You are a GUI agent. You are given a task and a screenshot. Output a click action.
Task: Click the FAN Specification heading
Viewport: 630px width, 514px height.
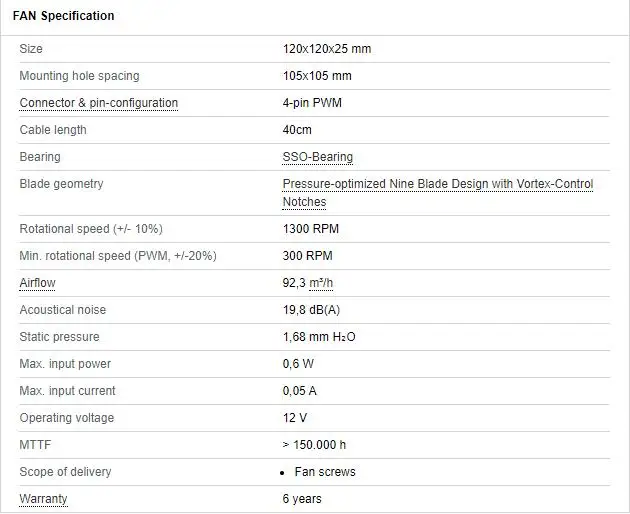click(x=63, y=16)
